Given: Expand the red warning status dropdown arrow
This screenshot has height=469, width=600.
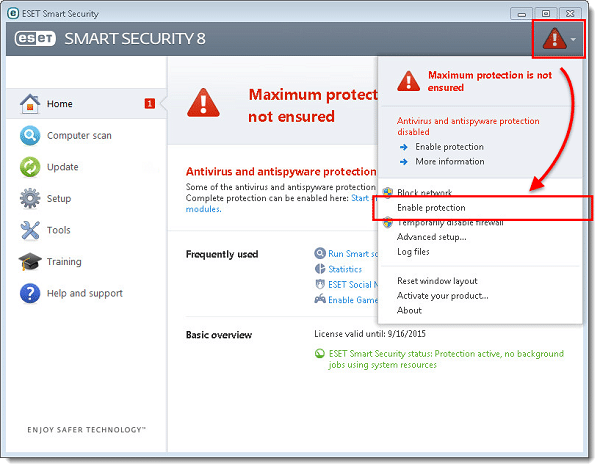Looking at the screenshot, I should click(x=573, y=39).
